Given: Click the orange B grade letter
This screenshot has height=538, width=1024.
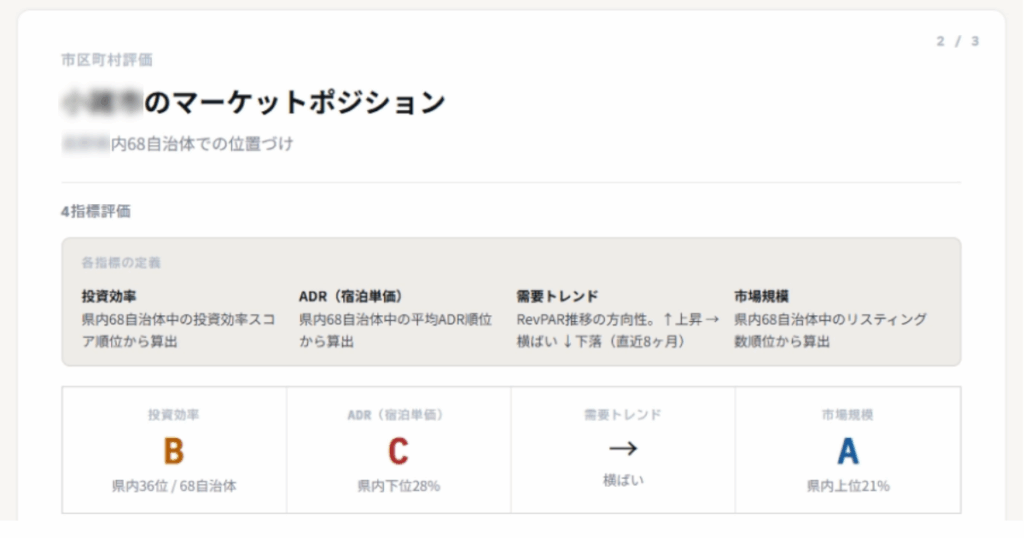Looking at the screenshot, I should click(x=174, y=451).
